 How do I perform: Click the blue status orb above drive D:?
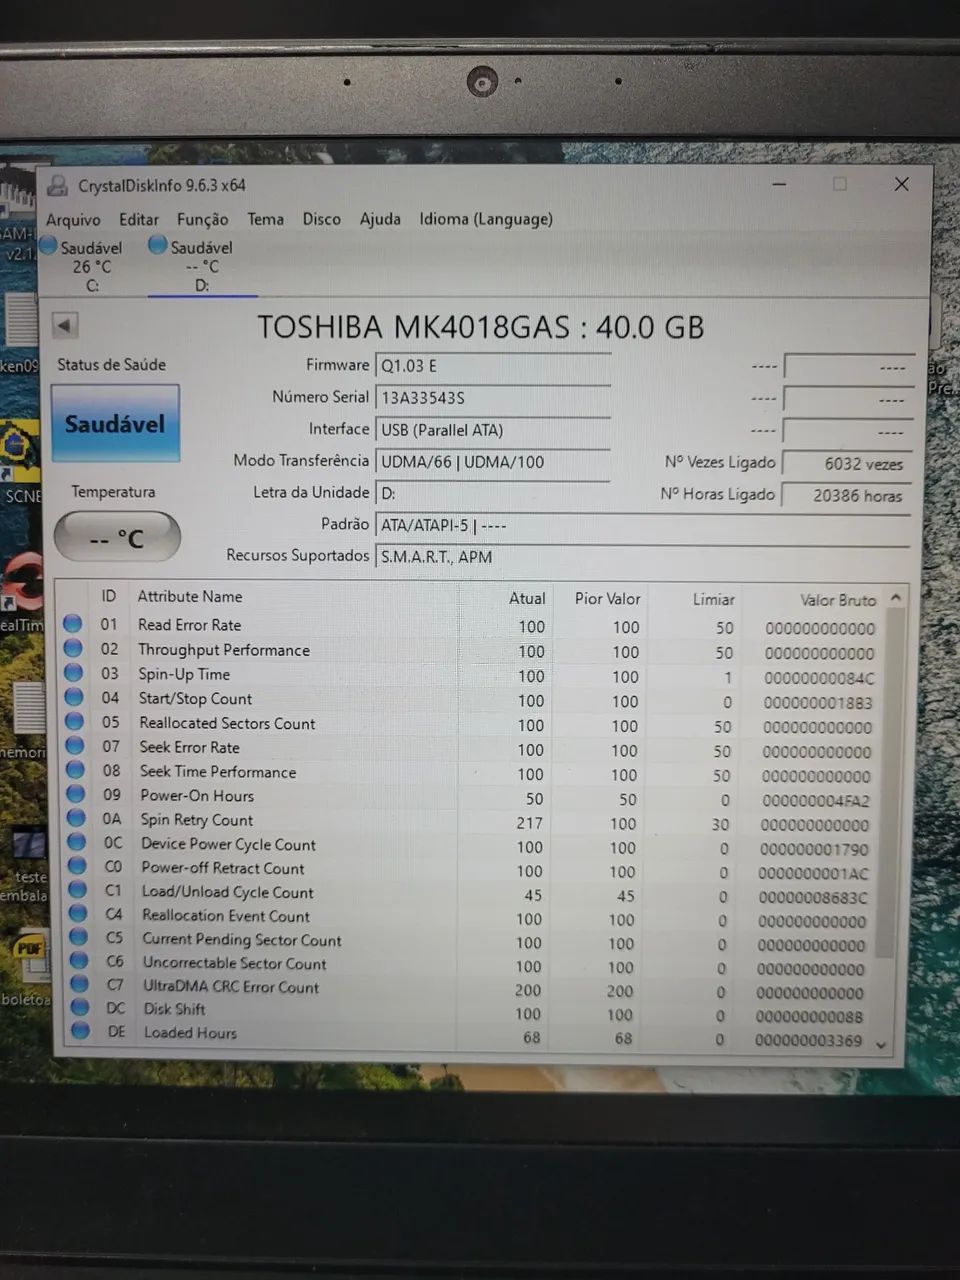[157, 244]
